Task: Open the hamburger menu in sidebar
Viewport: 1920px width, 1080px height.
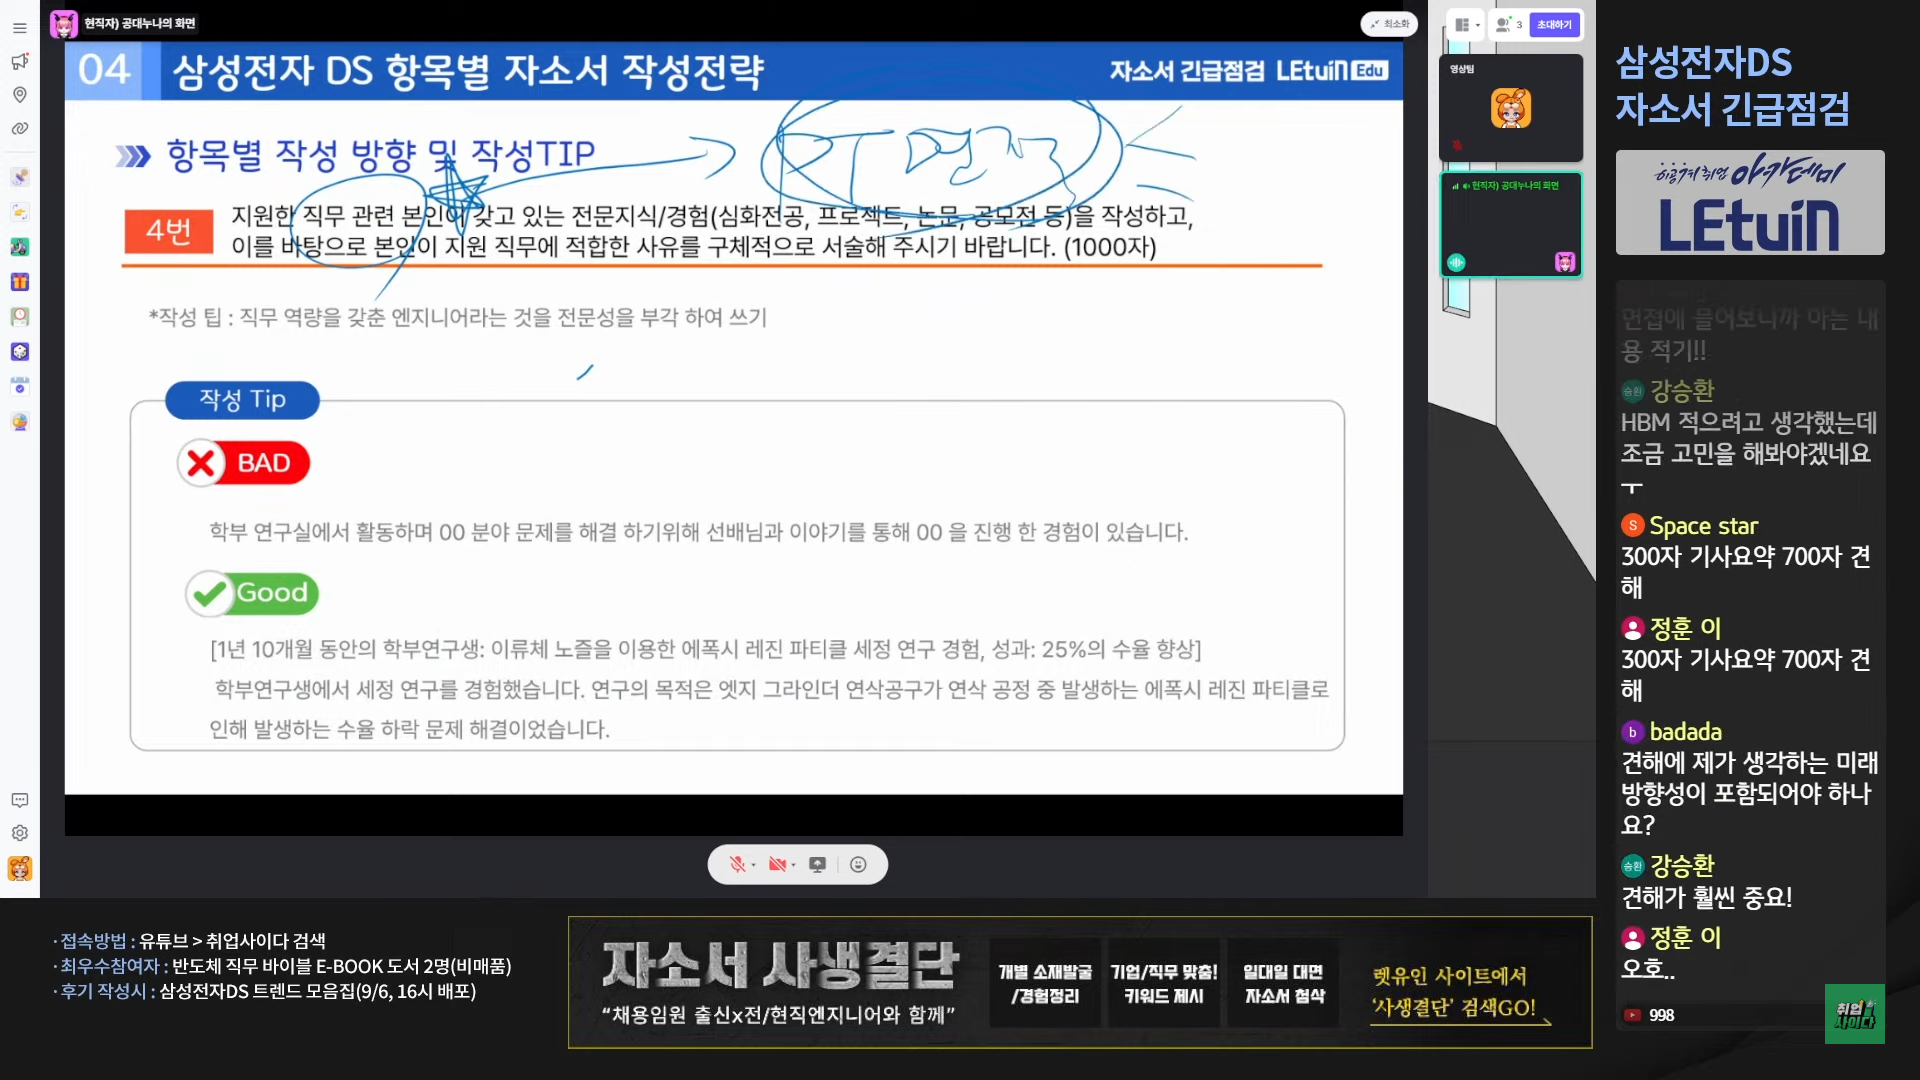Action: tap(20, 28)
